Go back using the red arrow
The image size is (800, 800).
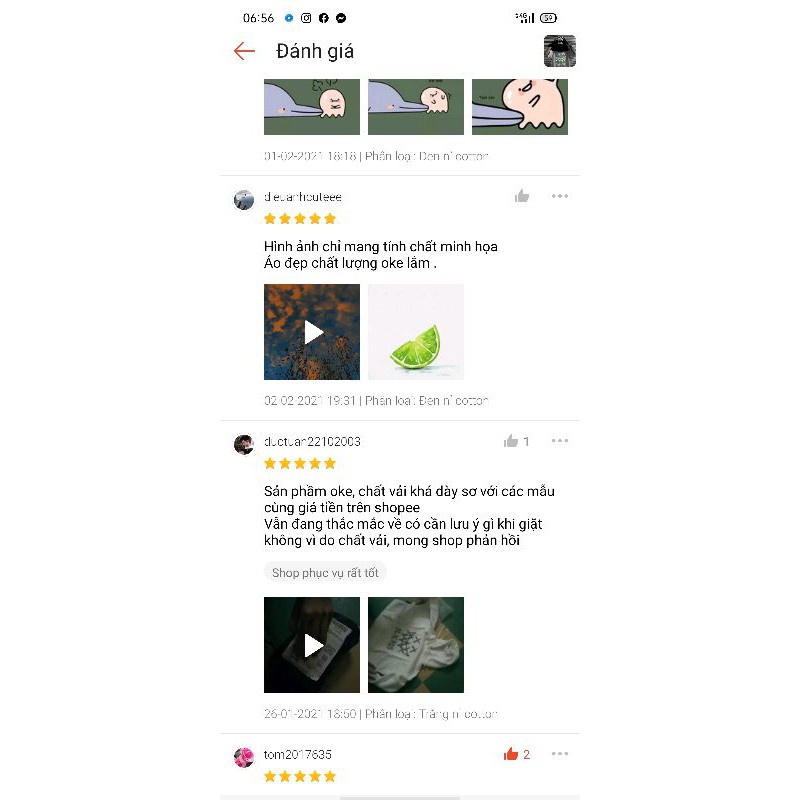[x=244, y=51]
